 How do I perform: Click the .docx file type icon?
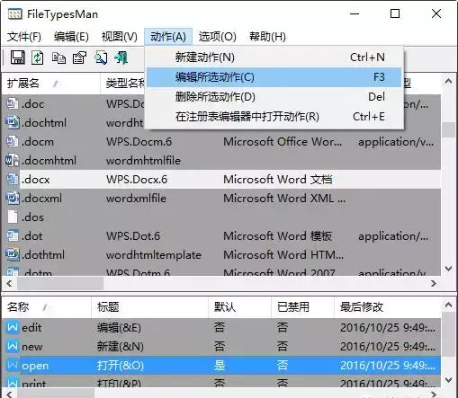tap(13, 179)
